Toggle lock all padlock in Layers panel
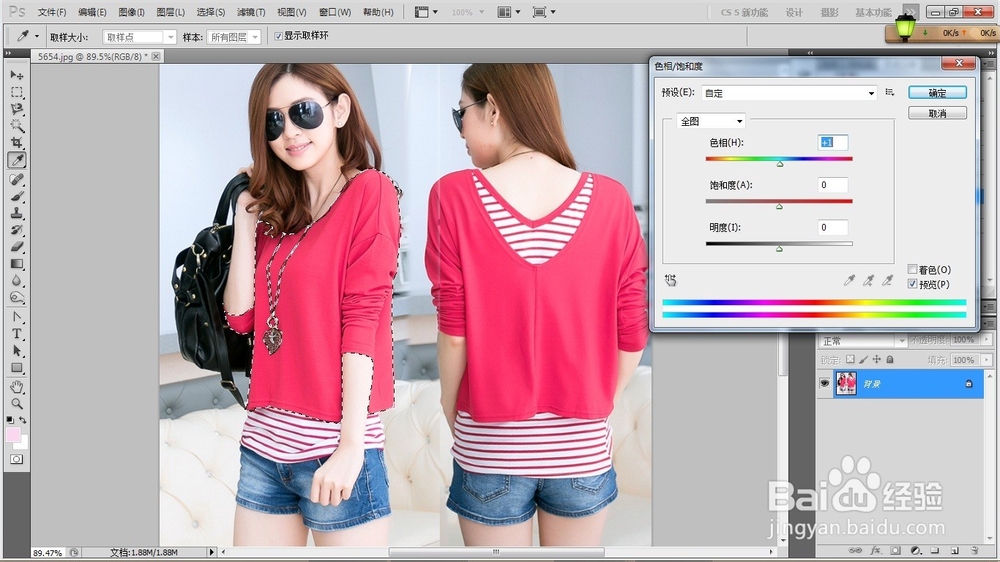Image resolution: width=1000 pixels, height=562 pixels. [x=890, y=360]
